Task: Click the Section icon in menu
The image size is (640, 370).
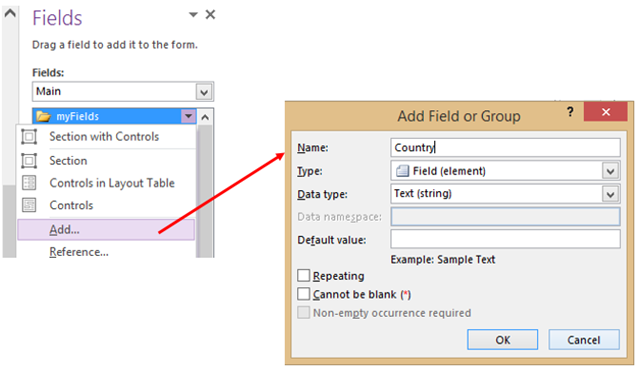Action: pyautogui.click(x=29, y=161)
